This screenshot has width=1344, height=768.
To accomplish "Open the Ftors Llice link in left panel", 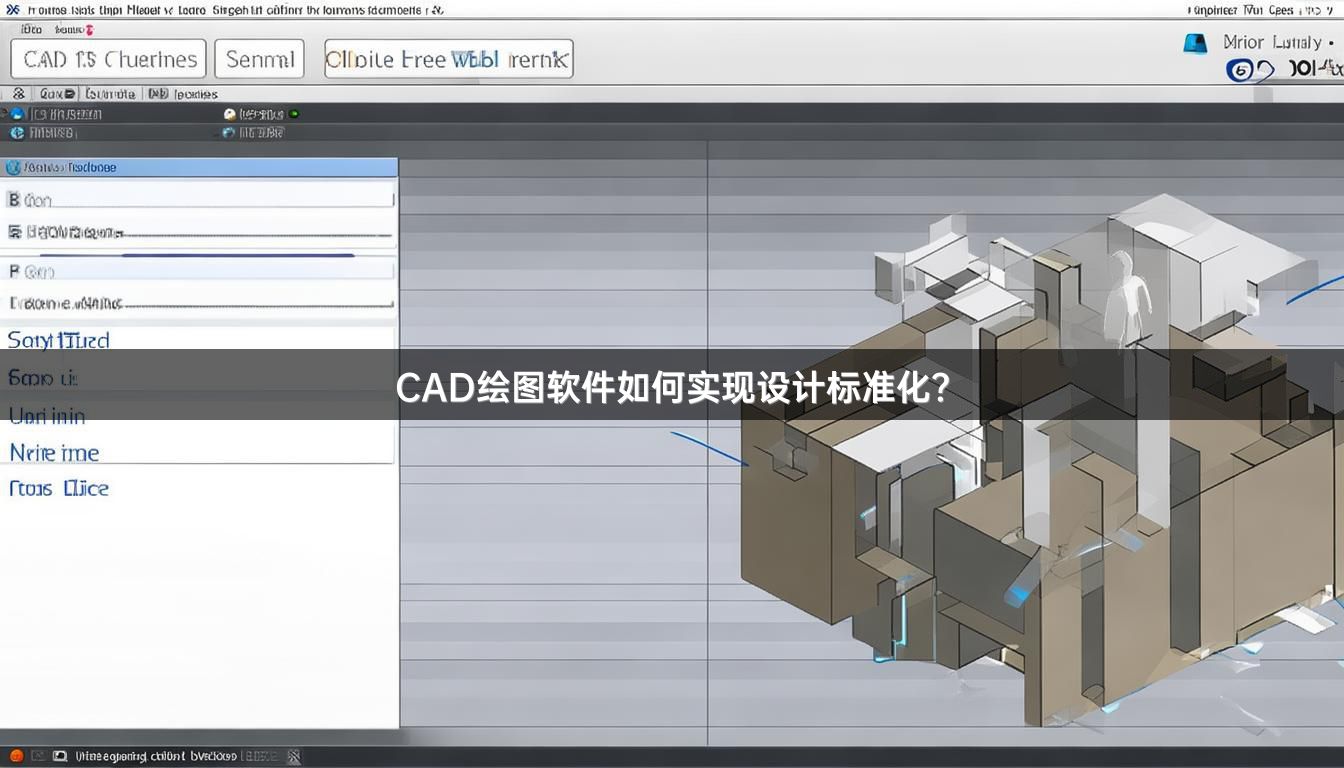I will click(58, 489).
